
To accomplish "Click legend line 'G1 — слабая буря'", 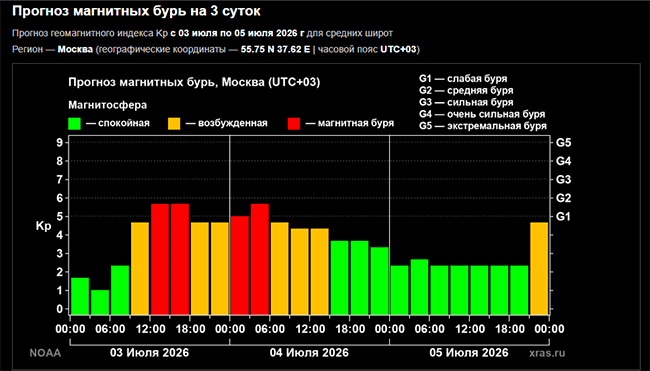I will (463, 79).
